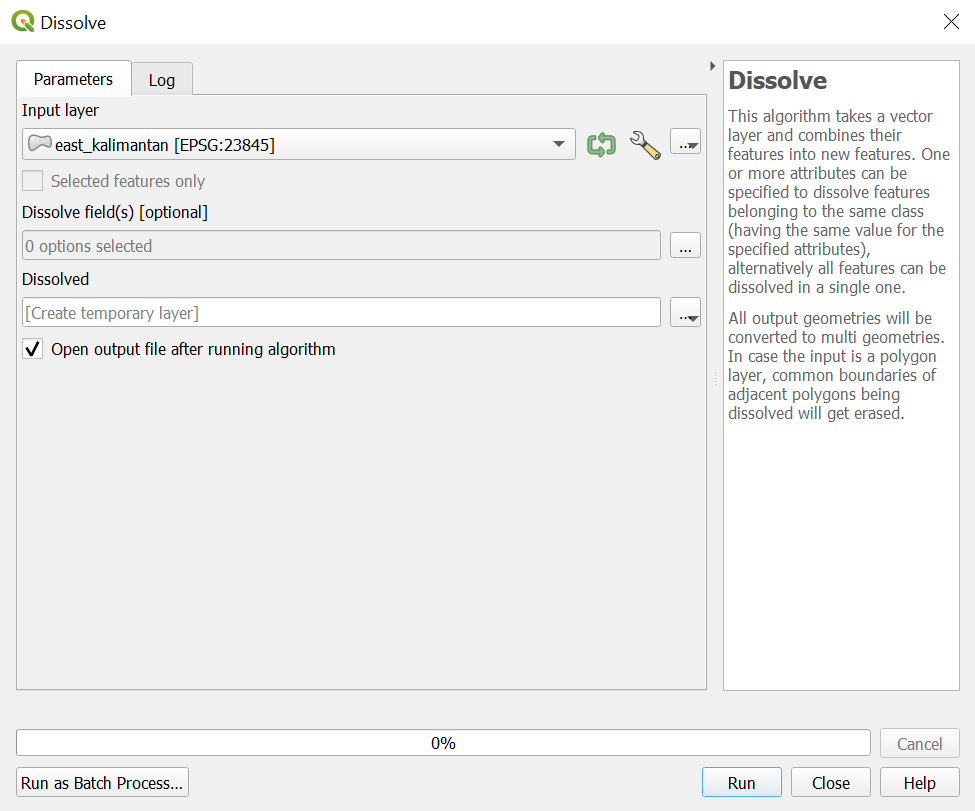This screenshot has height=811, width=975.
Task: Open Help for the Dissolve algorithm
Action: [x=919, y=783]
